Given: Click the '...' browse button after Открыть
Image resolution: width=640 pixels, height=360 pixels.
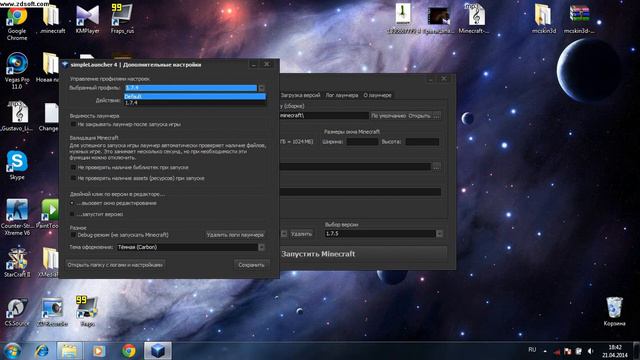Looking at the screenshot, I should [436, 116].
